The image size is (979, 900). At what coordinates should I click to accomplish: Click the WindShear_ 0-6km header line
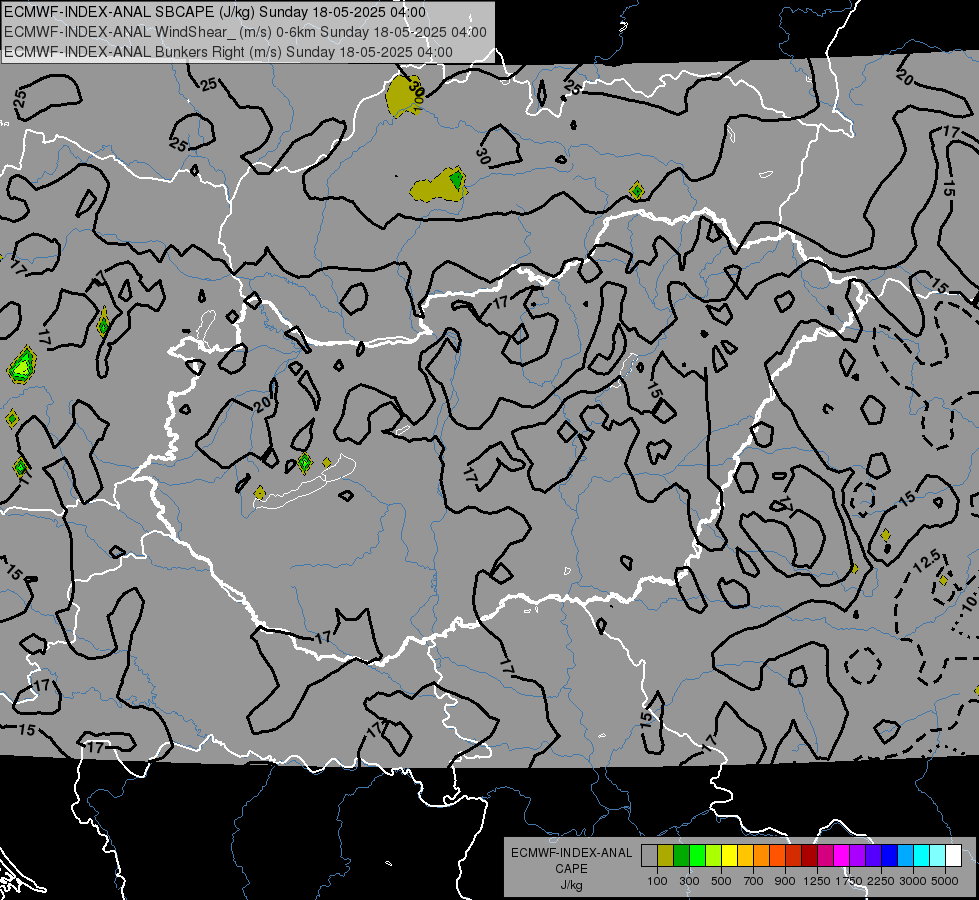pos(245,32)
